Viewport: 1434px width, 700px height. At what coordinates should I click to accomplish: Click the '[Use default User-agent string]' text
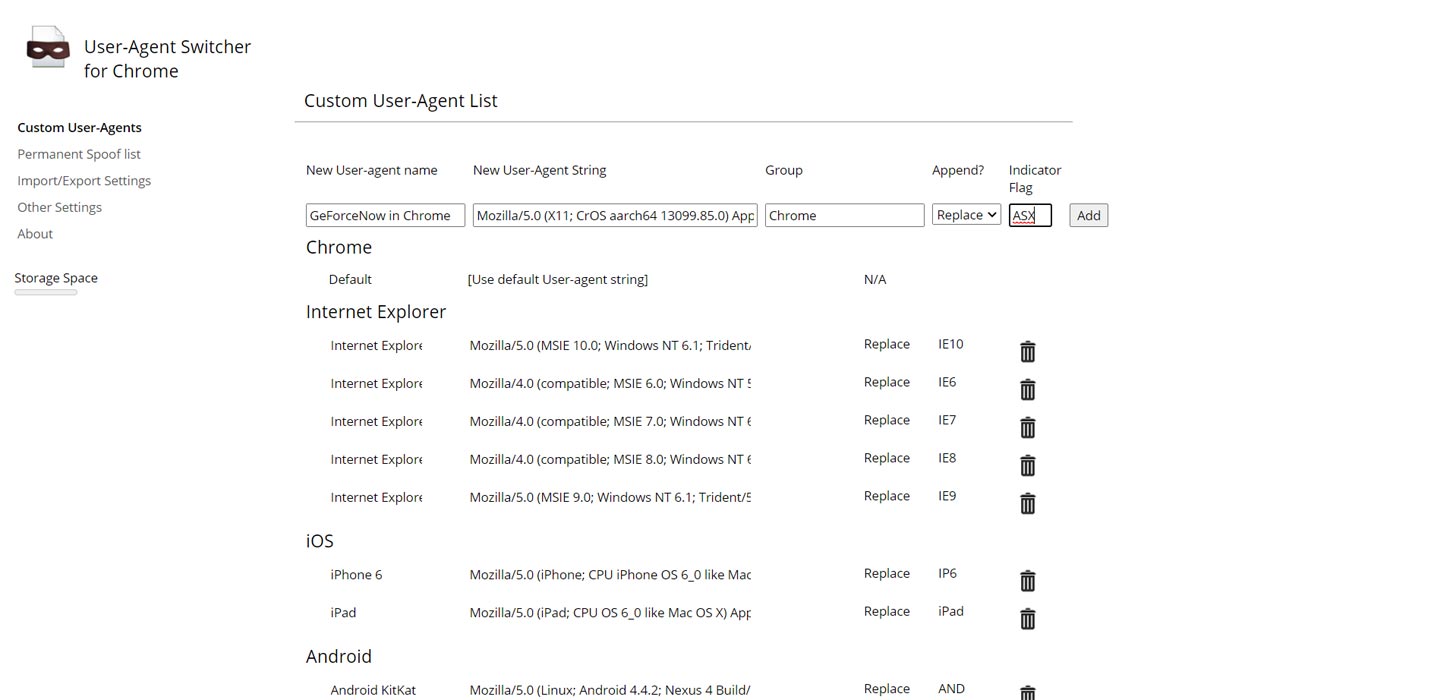click(557, 279)
